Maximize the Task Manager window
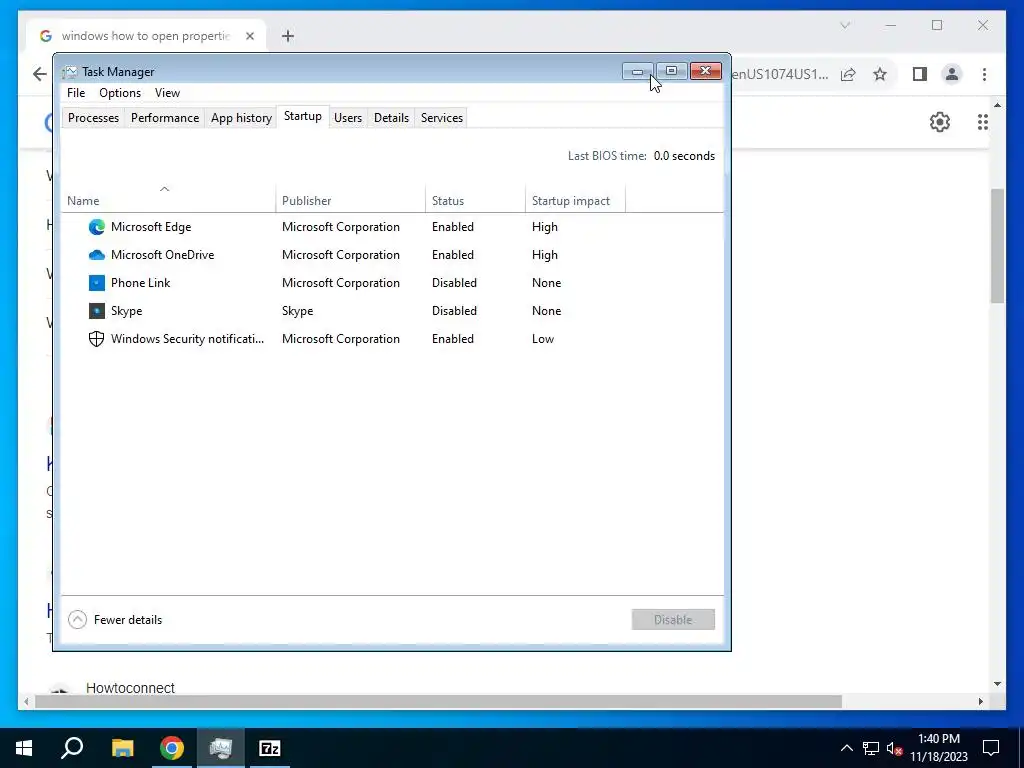 pyautogui.click(x=671, y=71)
